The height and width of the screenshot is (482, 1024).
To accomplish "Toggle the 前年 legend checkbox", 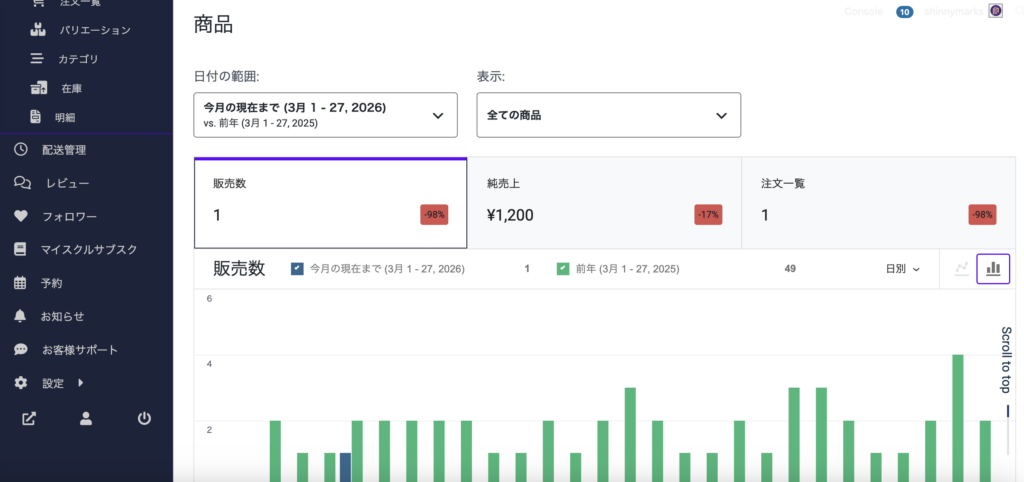I will [x=563, y=268].
